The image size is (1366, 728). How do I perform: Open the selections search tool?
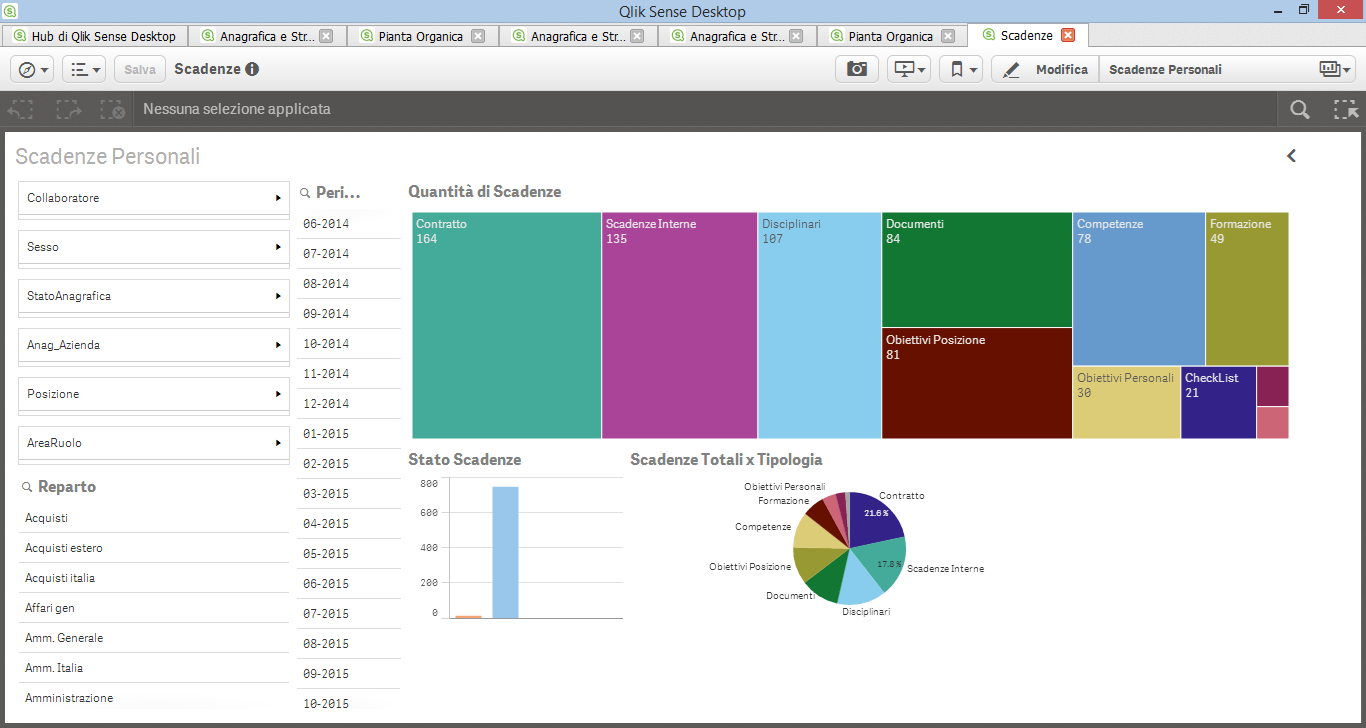1299,110
